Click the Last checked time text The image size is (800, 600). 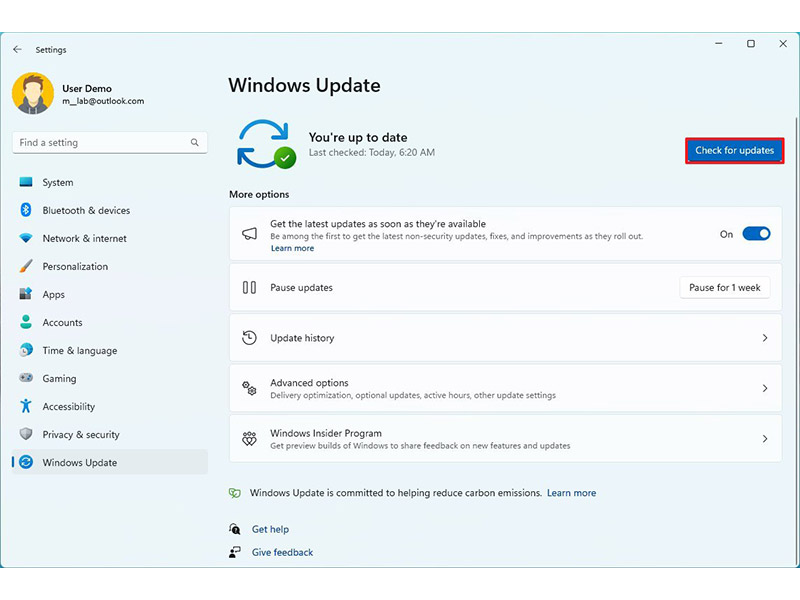coord(372,153)
